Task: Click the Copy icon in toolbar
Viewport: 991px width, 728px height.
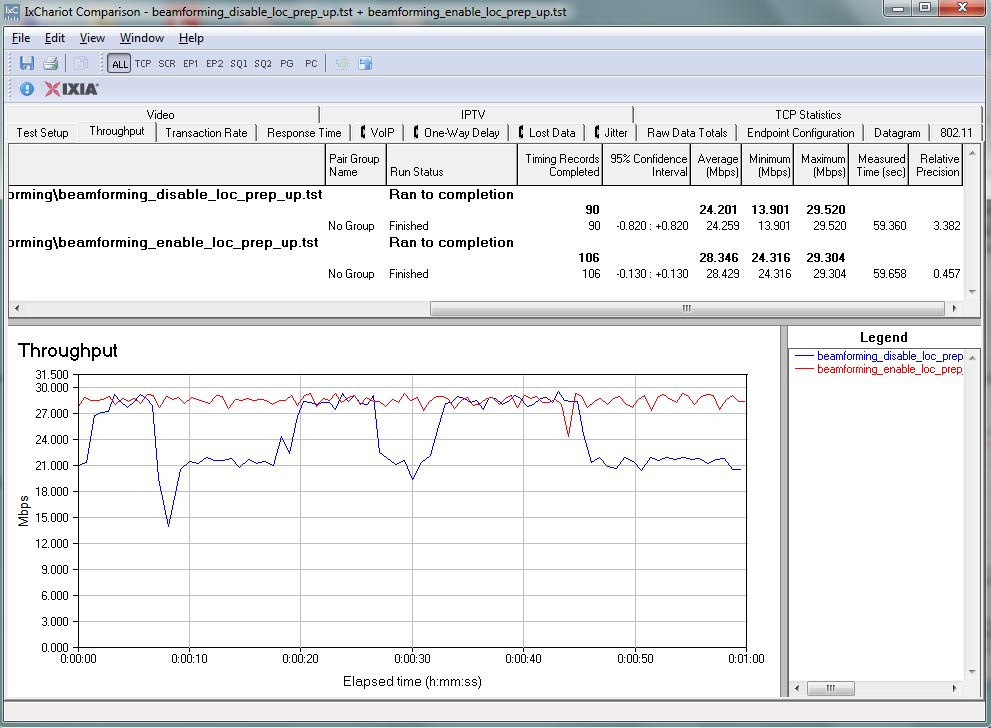Action: 80,63
